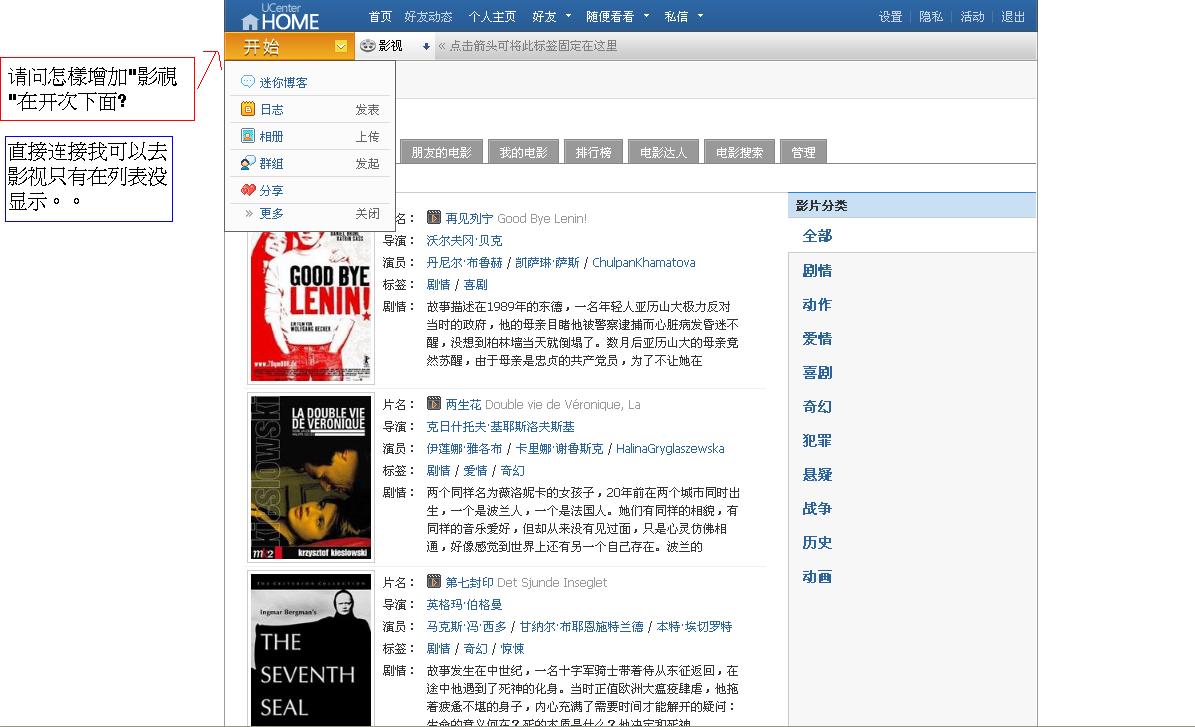The image size is (1195, 727).
Task: Collapse the 开始 menu dropdown button
Action: pyautogui.click(x=341, y=46)
